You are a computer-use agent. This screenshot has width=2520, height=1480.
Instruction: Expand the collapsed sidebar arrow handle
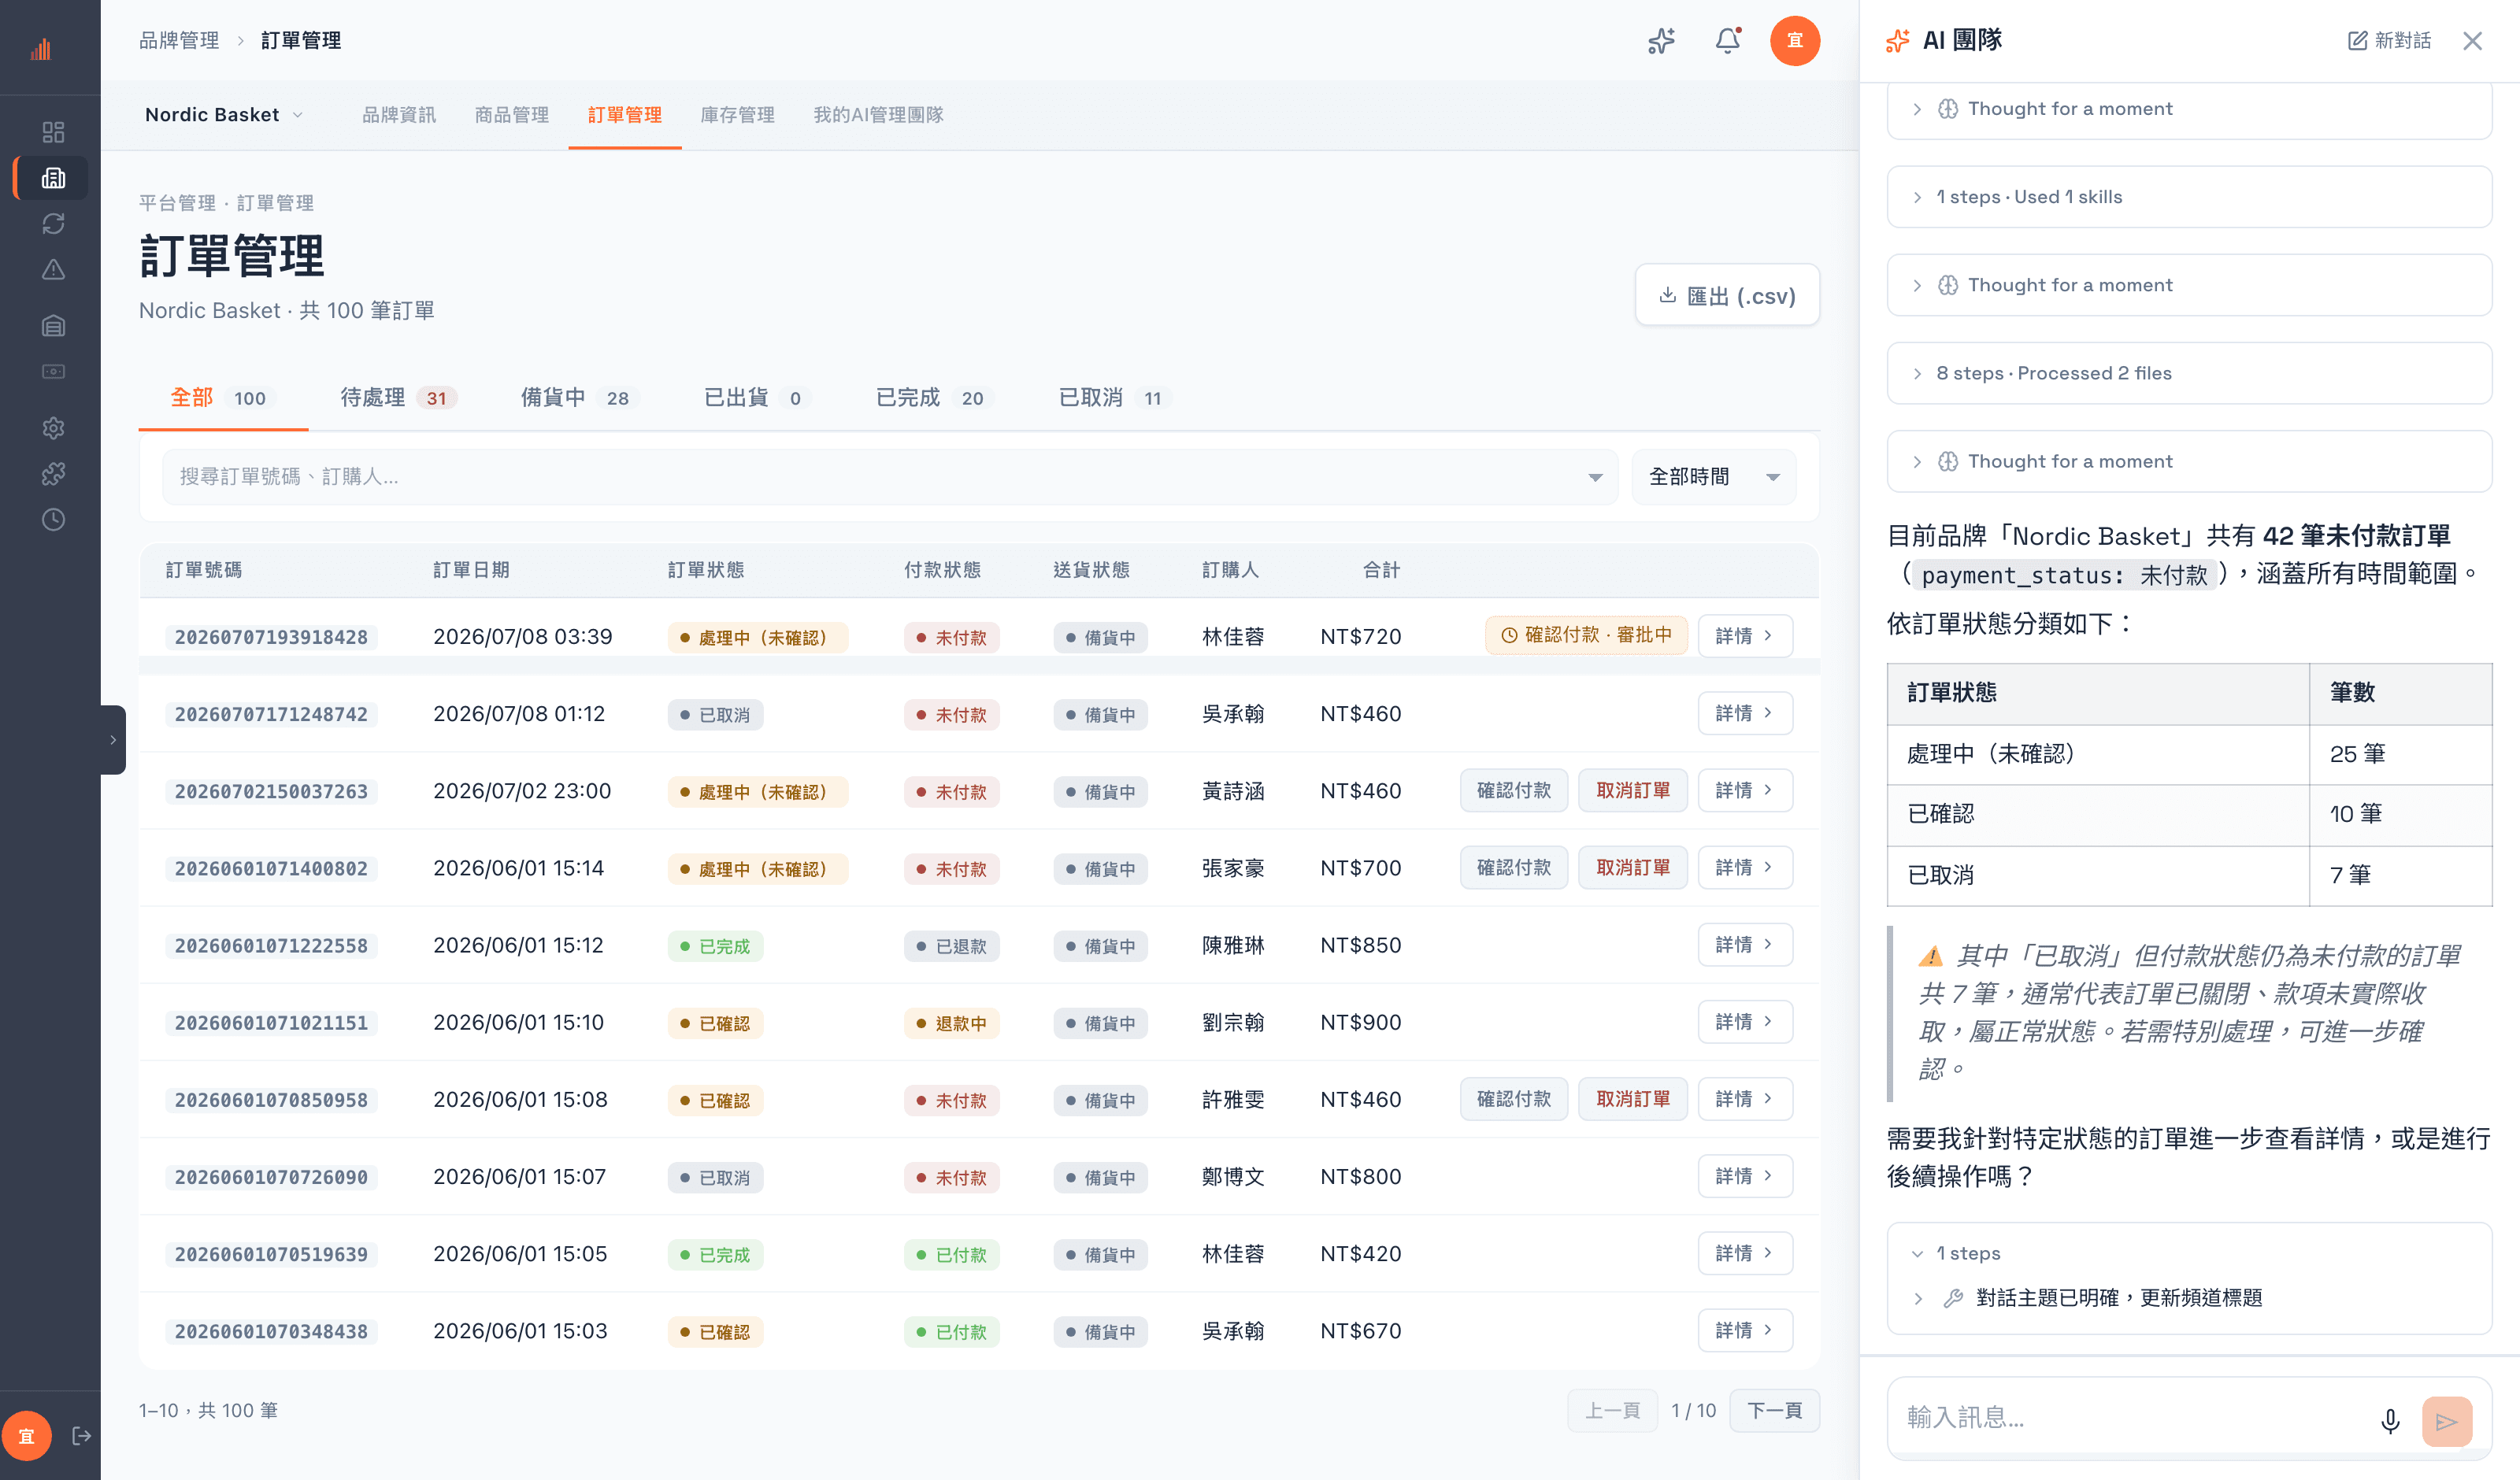pyautogui.click(x=113, y=740)
